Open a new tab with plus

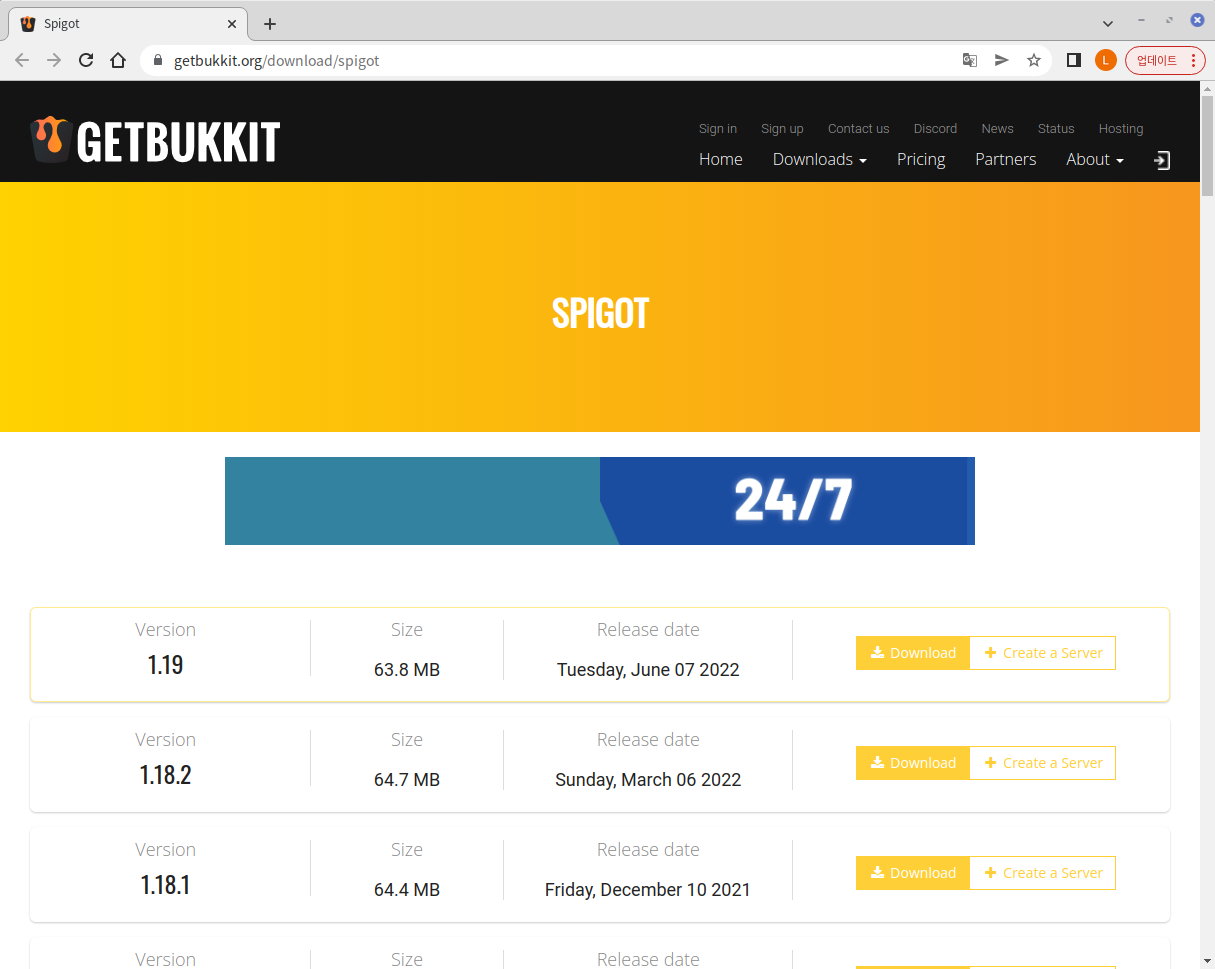point(269,24)
